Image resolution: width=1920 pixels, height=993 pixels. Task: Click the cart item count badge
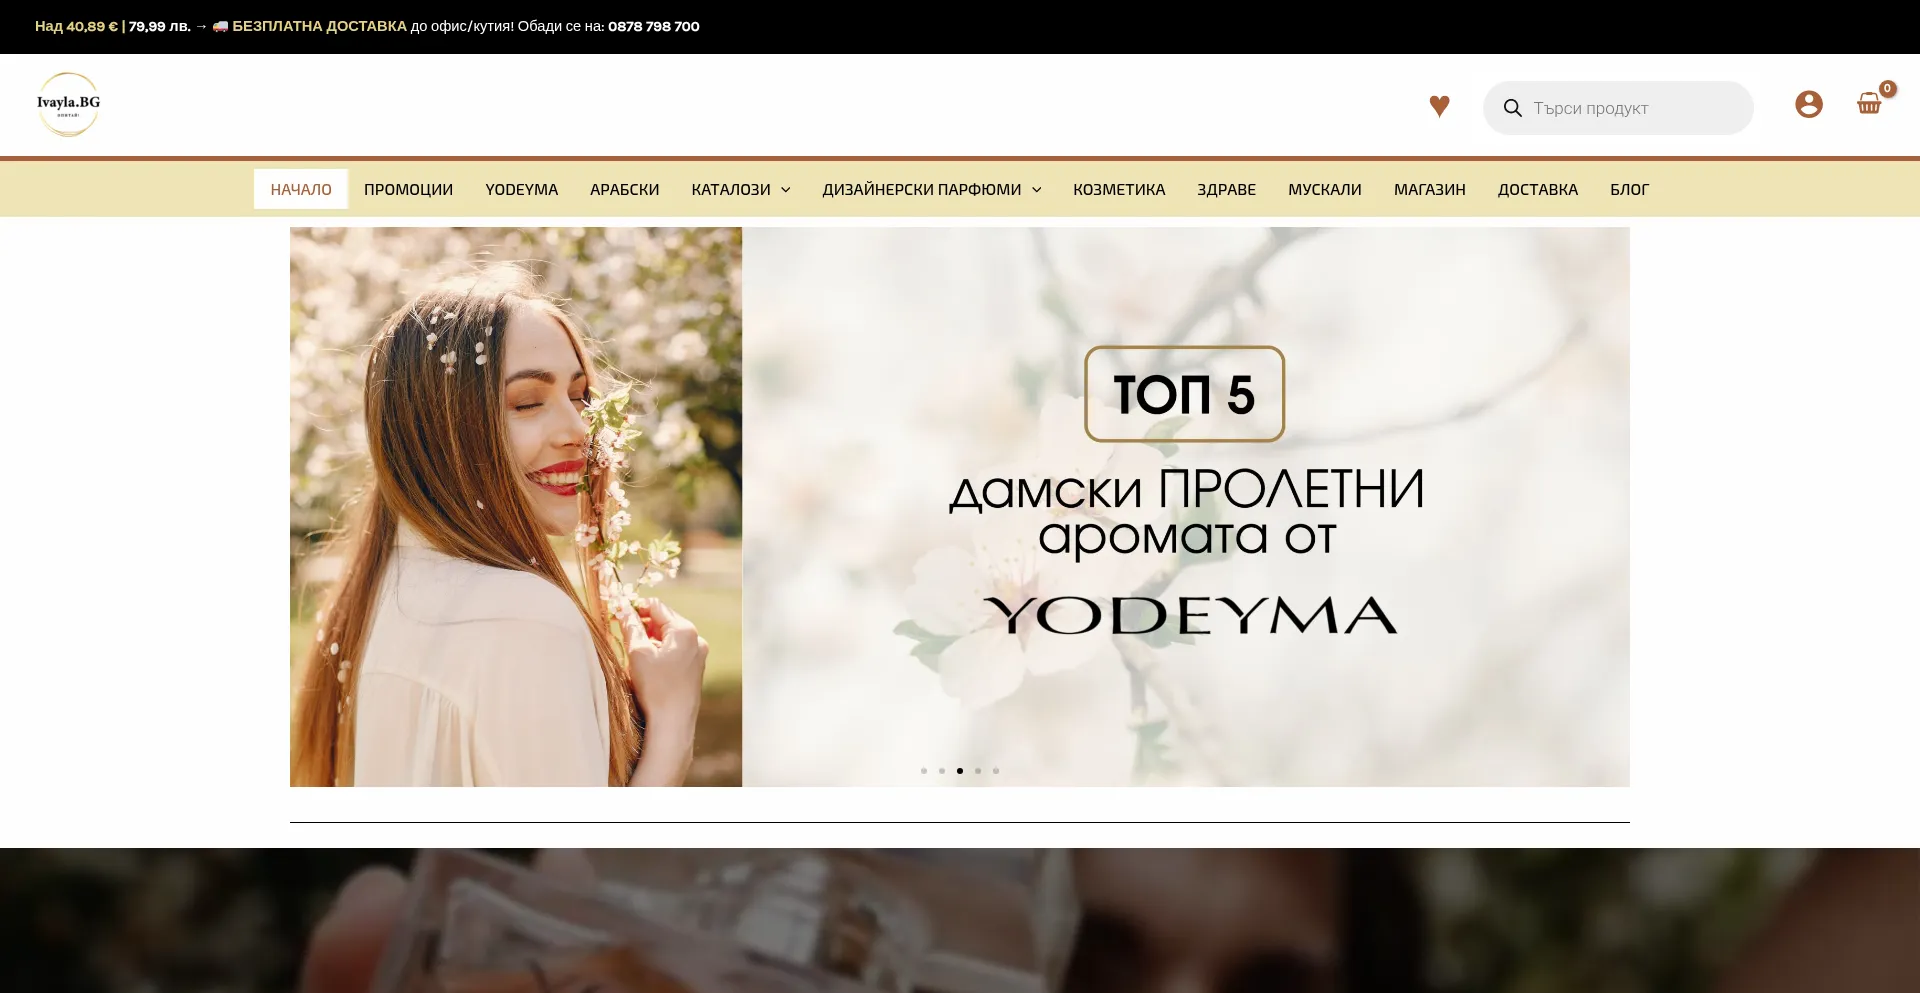(x=1887, y=89)
